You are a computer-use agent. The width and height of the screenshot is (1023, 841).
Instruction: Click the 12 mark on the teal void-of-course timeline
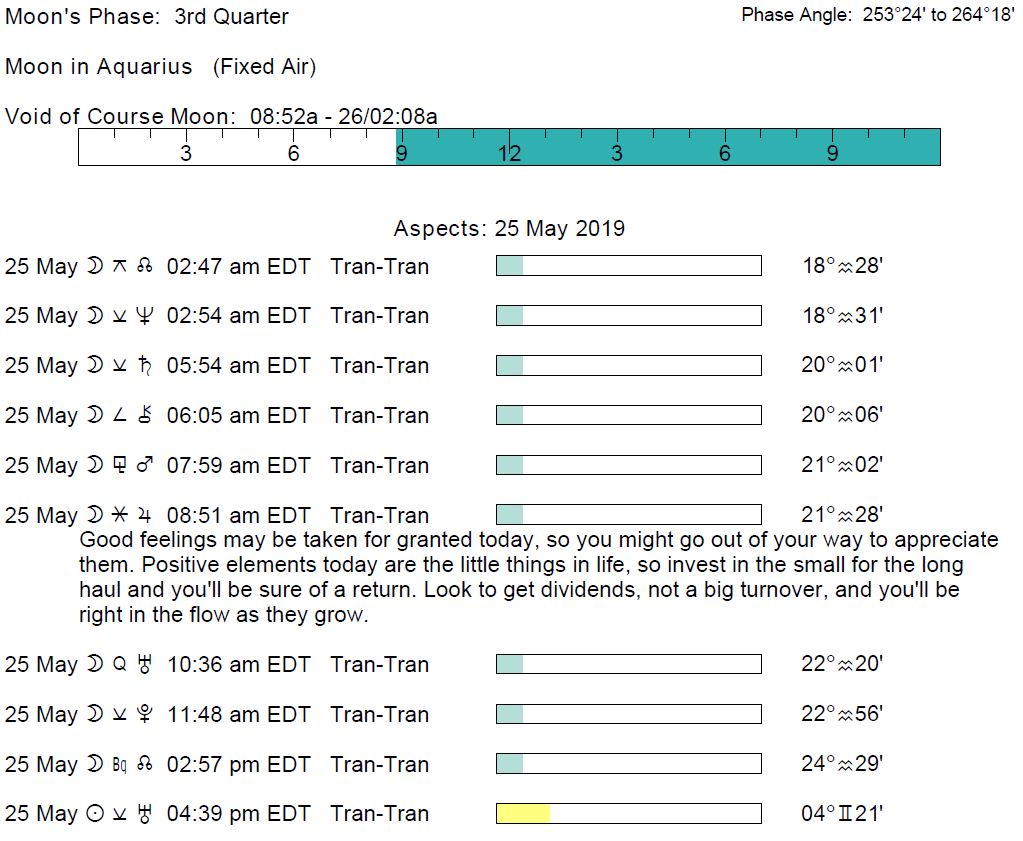[510, 154]
